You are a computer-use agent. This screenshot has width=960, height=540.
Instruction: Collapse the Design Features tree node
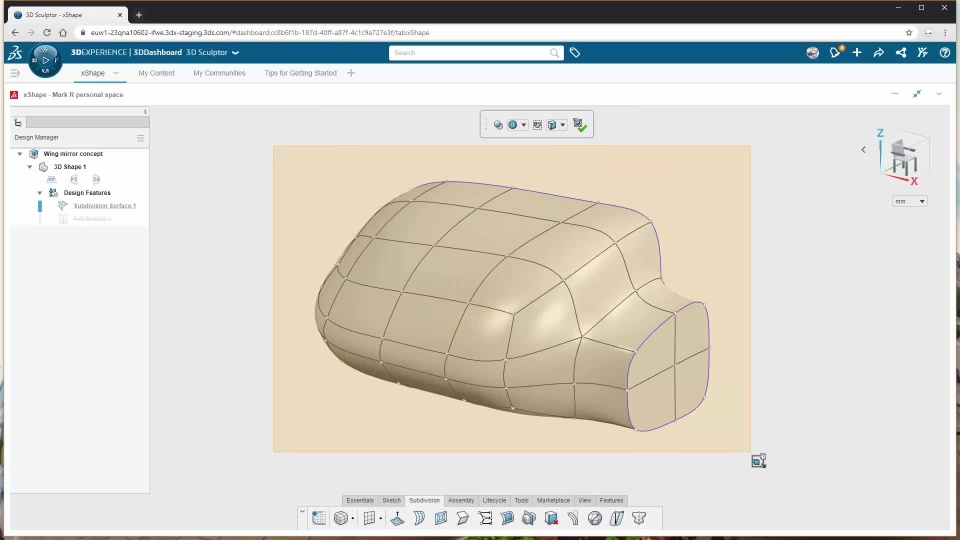coord(40,193)
